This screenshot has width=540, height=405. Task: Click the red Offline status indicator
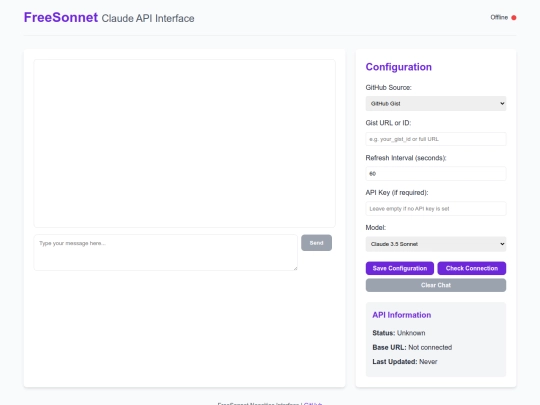[513, 18]
